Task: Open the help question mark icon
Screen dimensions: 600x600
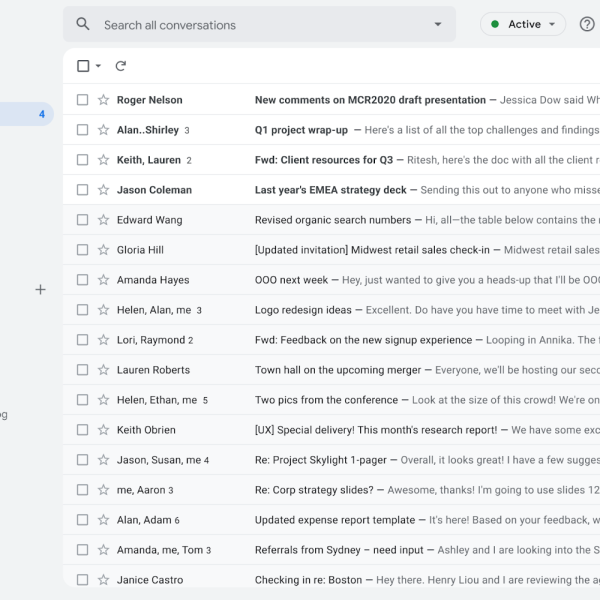Action: click(587, 24)
